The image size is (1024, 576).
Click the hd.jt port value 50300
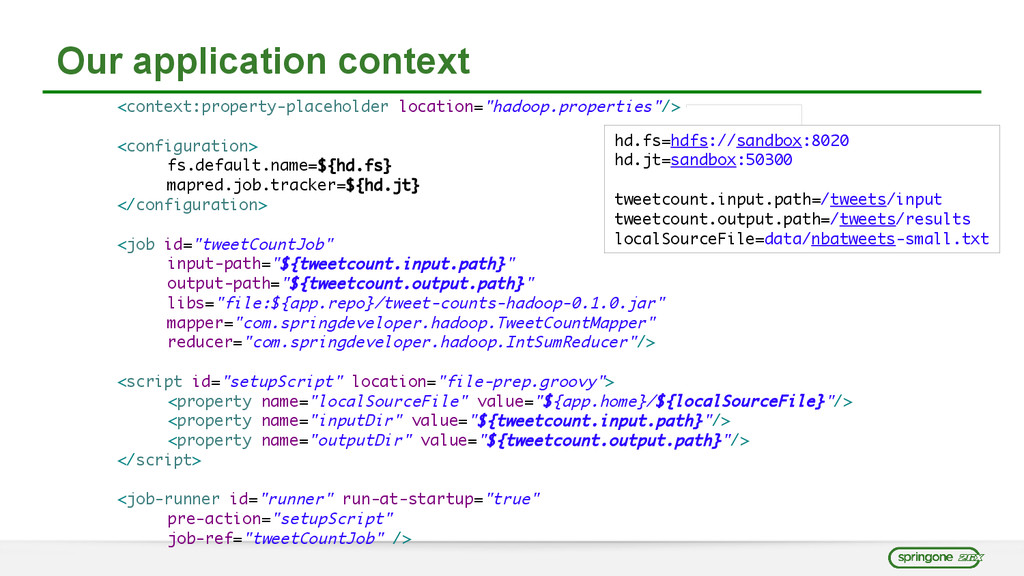pyautogui.click(x=769, y=160)
